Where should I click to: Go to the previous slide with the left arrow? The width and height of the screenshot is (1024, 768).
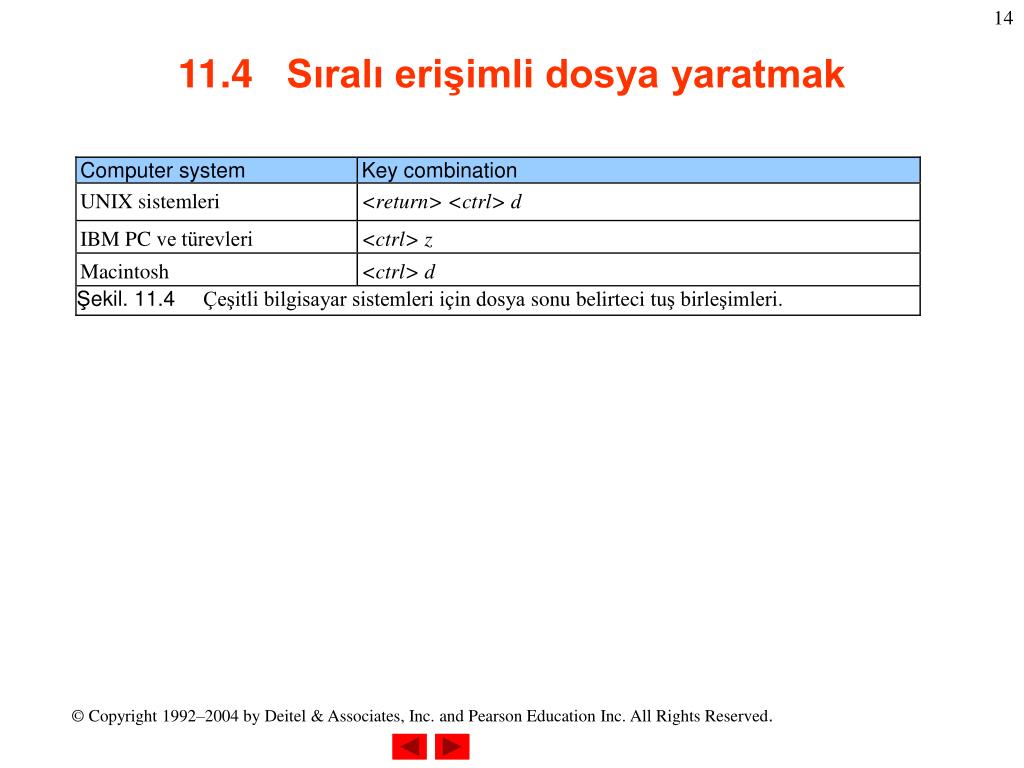[x=409, y=746]
